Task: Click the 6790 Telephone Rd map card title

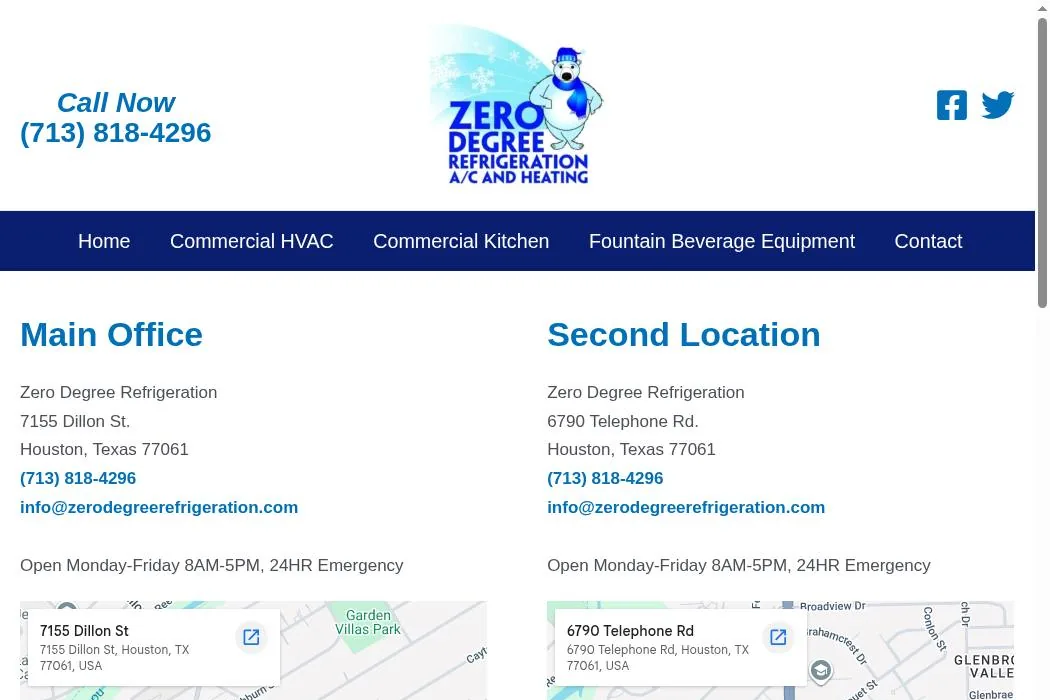Action: [630, 631]
